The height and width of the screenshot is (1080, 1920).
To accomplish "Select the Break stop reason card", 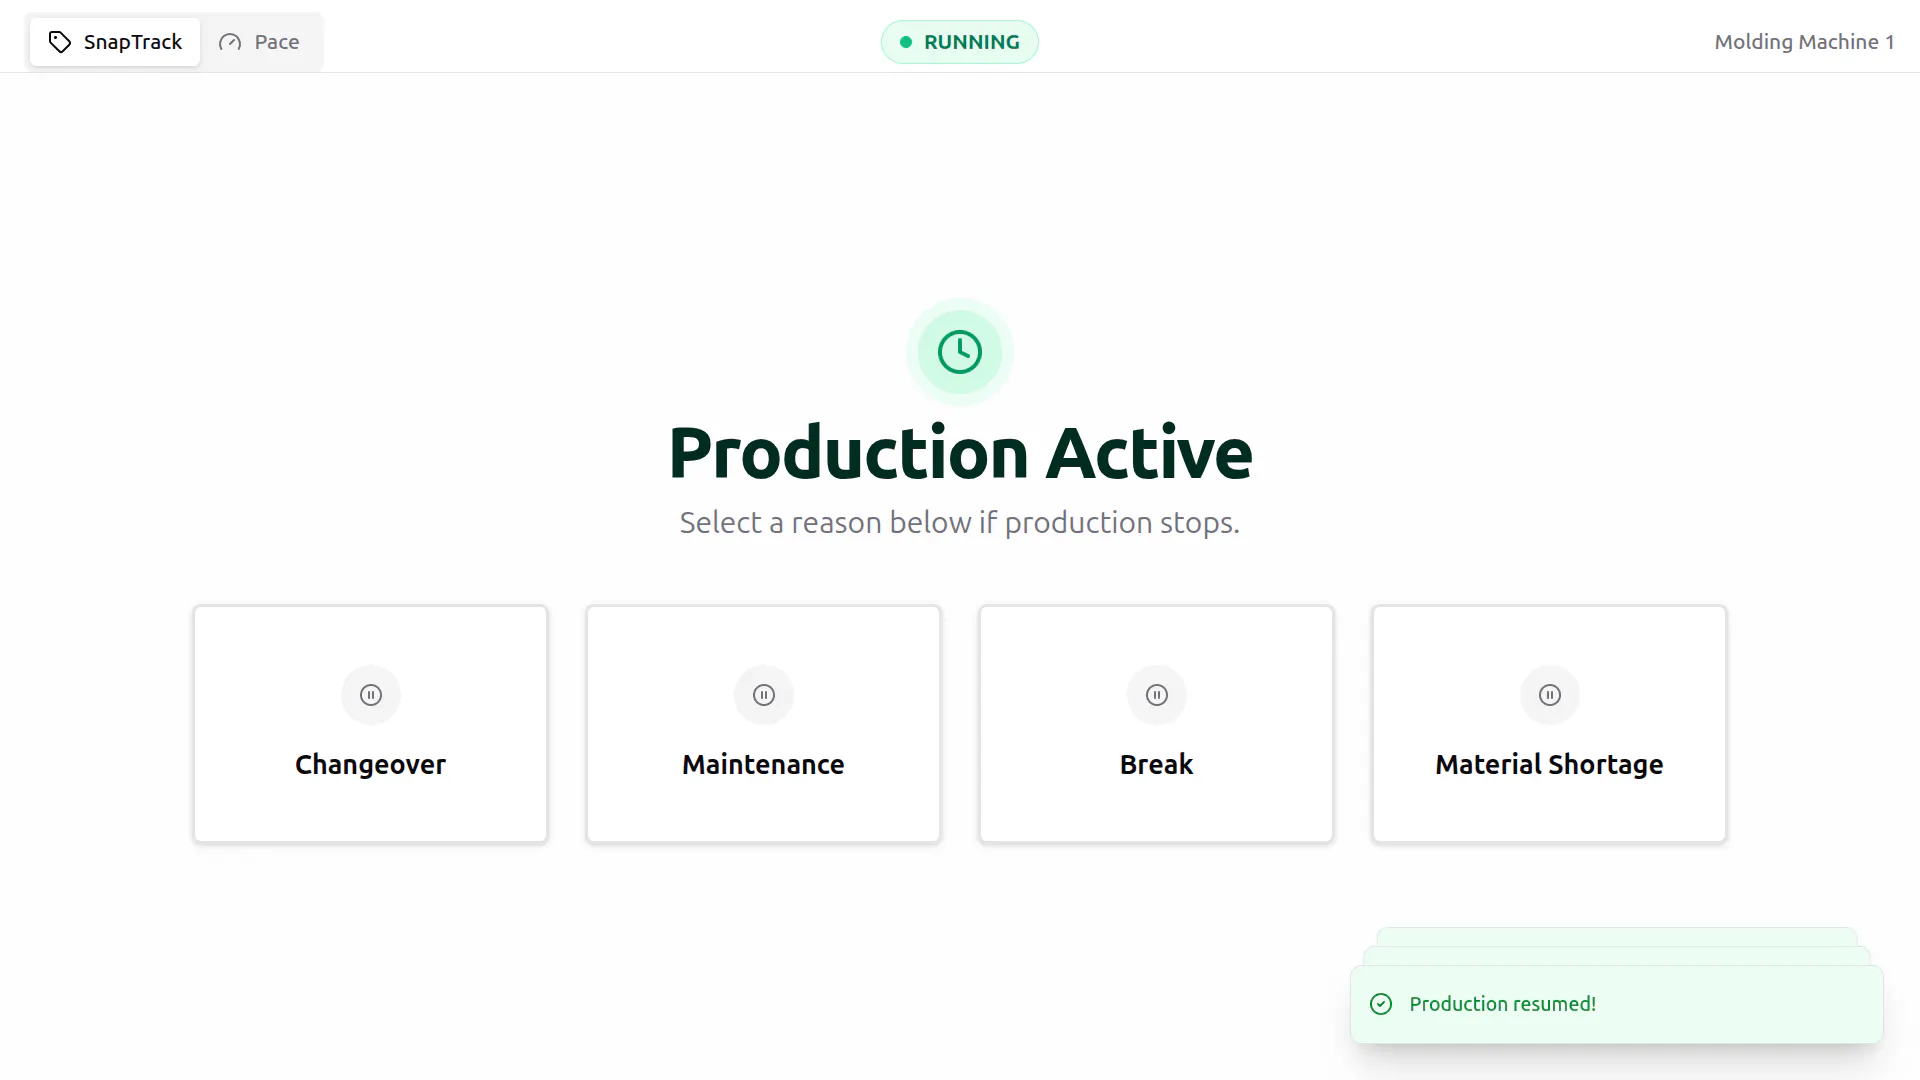I will (x=1157, y=724).
